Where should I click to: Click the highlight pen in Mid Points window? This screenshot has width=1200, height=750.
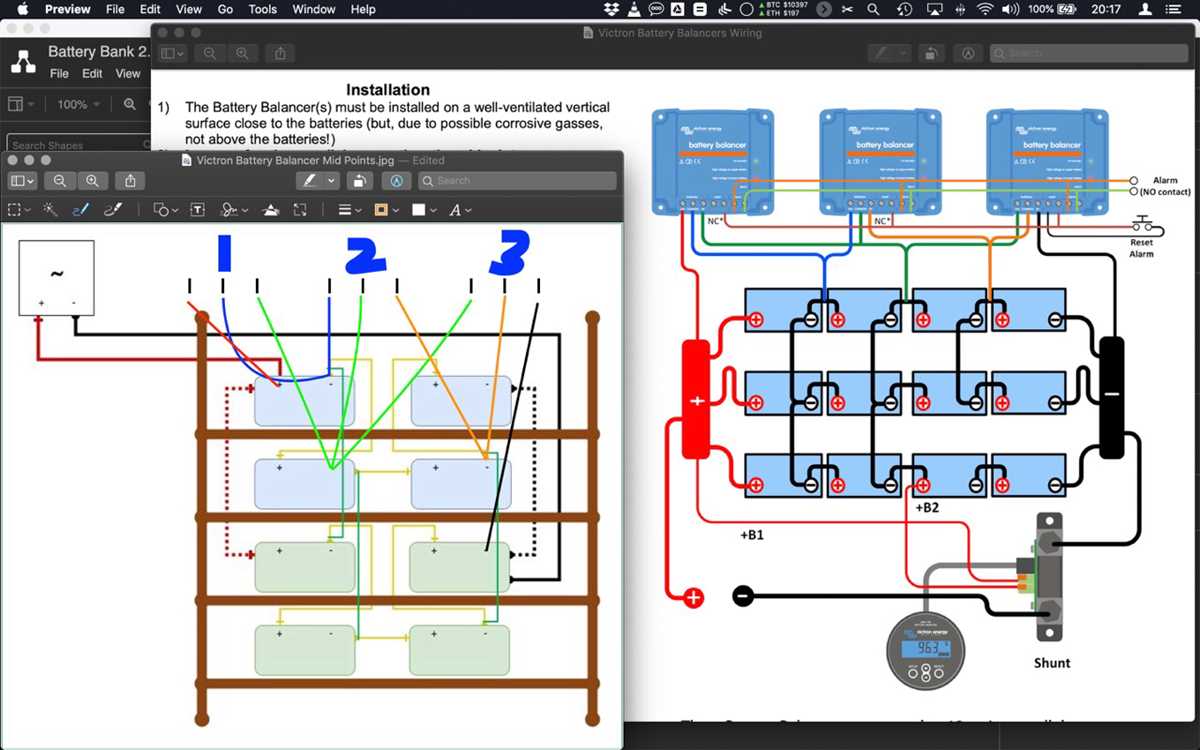pyautogui.click(x=310, y=181)
